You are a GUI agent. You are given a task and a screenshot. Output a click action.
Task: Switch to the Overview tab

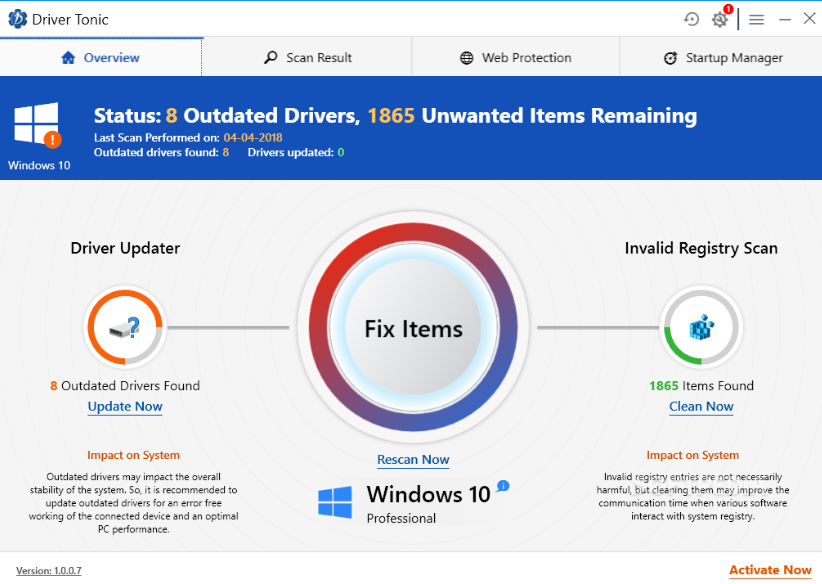coord(101,58)
